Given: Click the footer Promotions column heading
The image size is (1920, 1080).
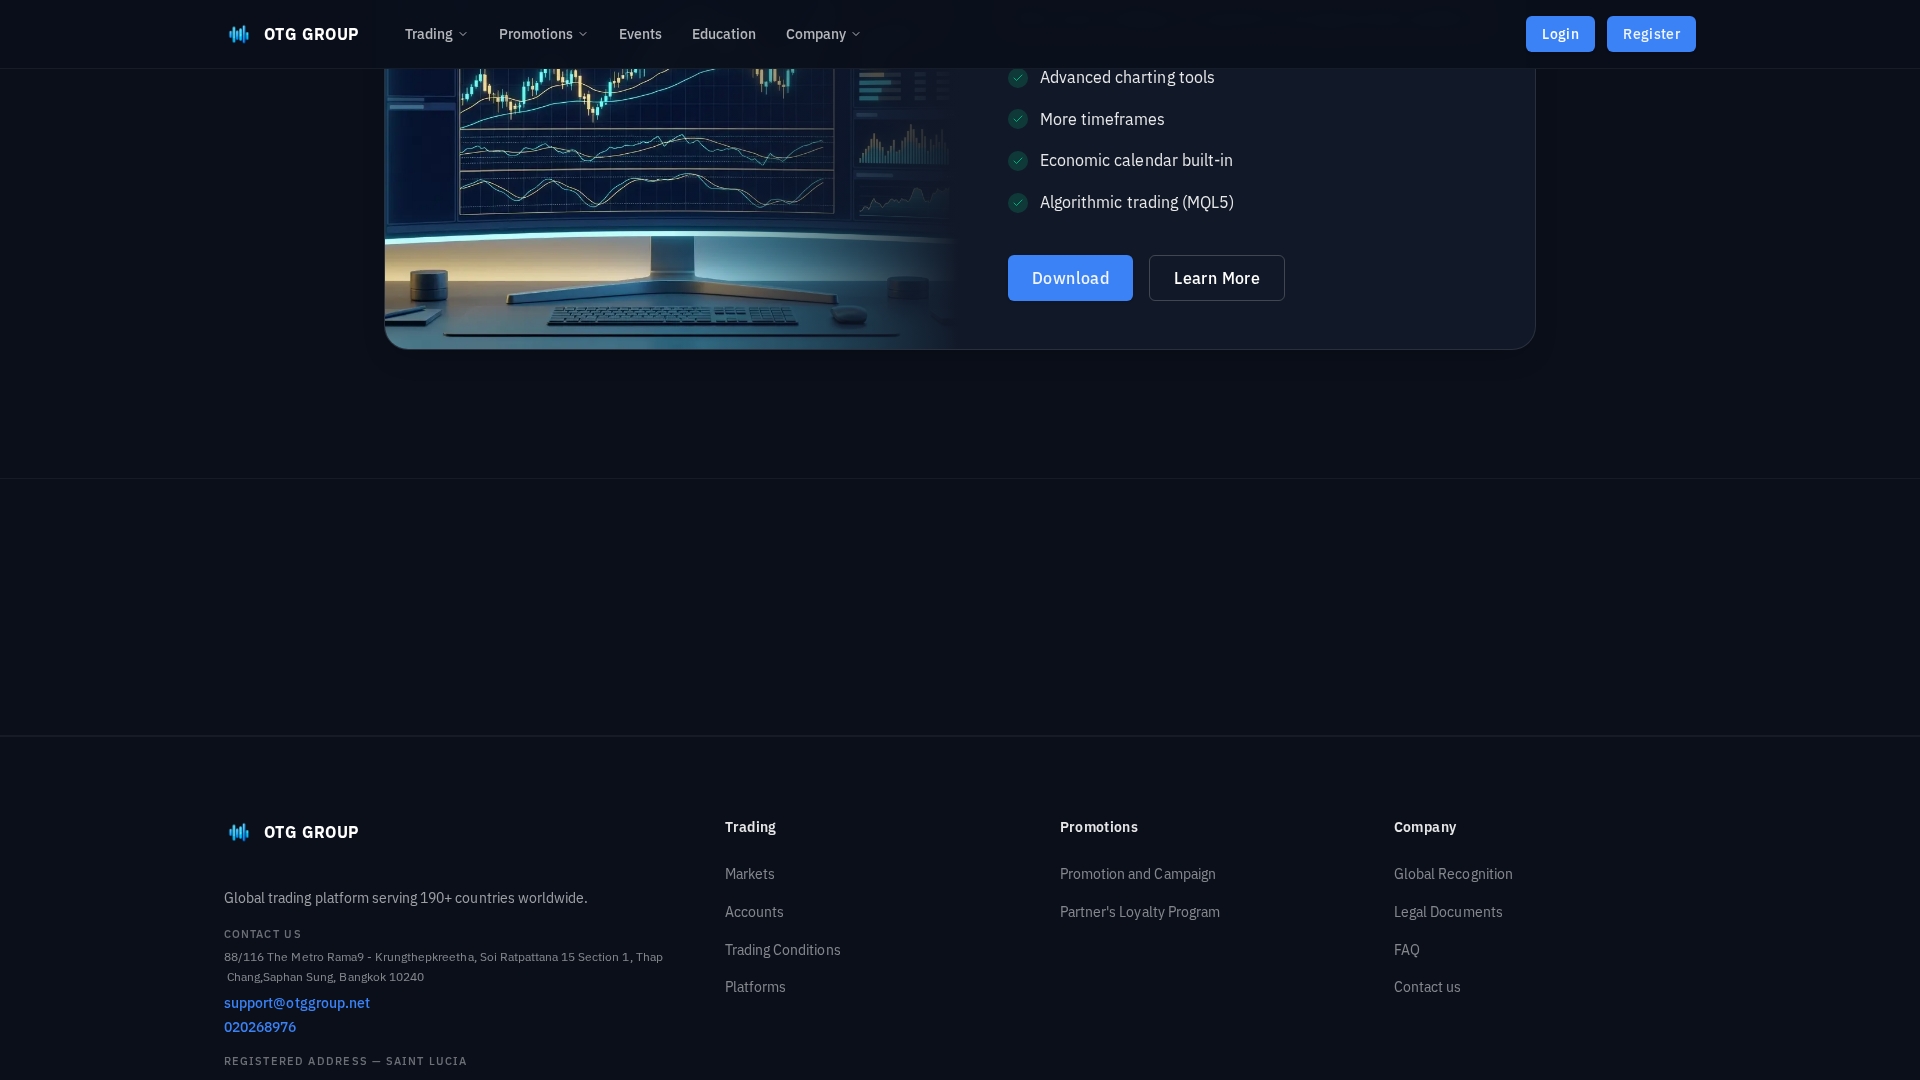Looking at the screenshot, I should coord(1099,827).
